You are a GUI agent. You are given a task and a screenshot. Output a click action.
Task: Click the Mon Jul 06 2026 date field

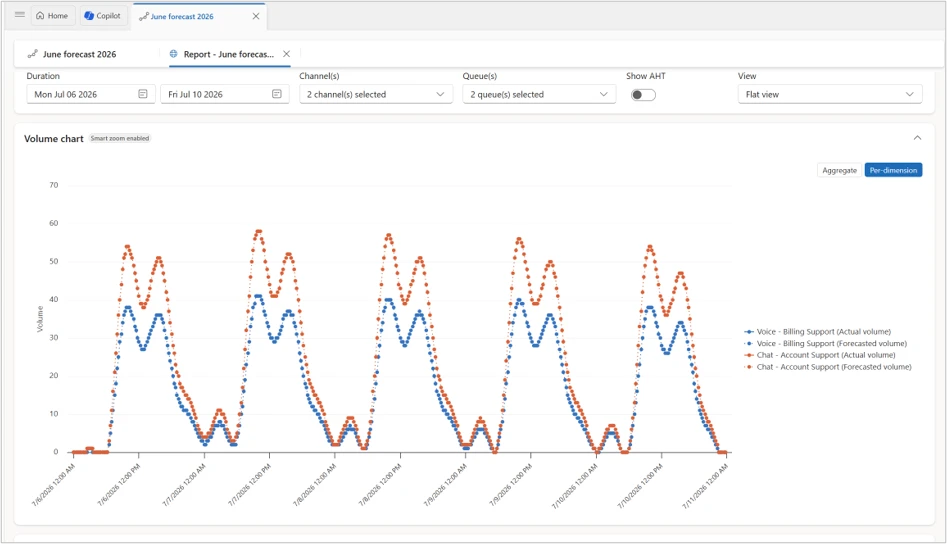91,94
